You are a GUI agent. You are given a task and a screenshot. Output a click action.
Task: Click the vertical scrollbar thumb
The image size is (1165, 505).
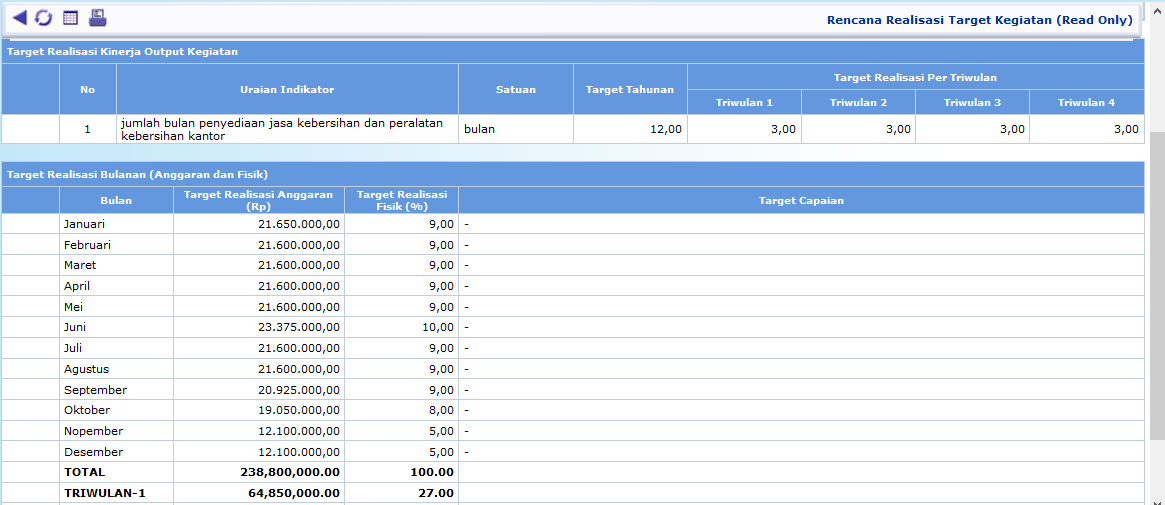tap(1157, 285)
